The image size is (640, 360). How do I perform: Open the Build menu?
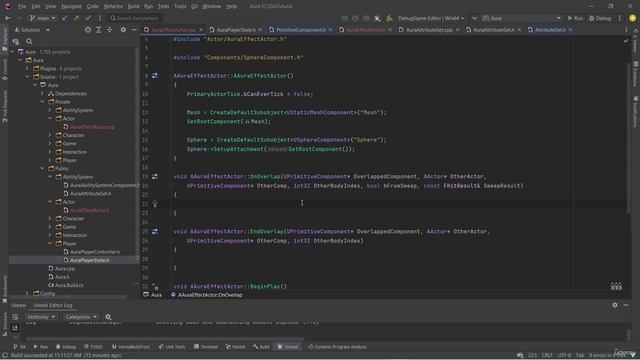(133, 6)
